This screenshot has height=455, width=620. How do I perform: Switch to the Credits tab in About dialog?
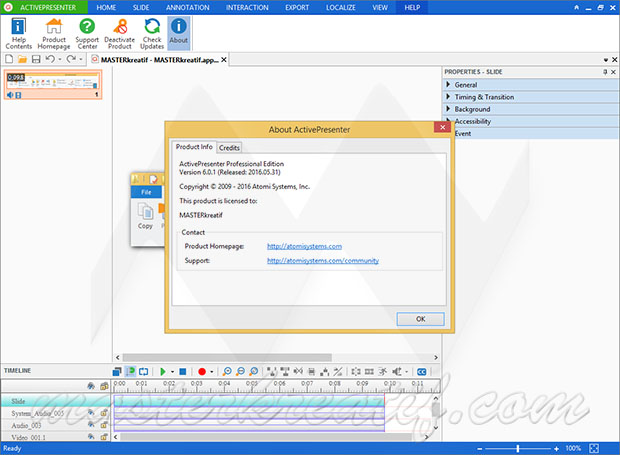229,148
